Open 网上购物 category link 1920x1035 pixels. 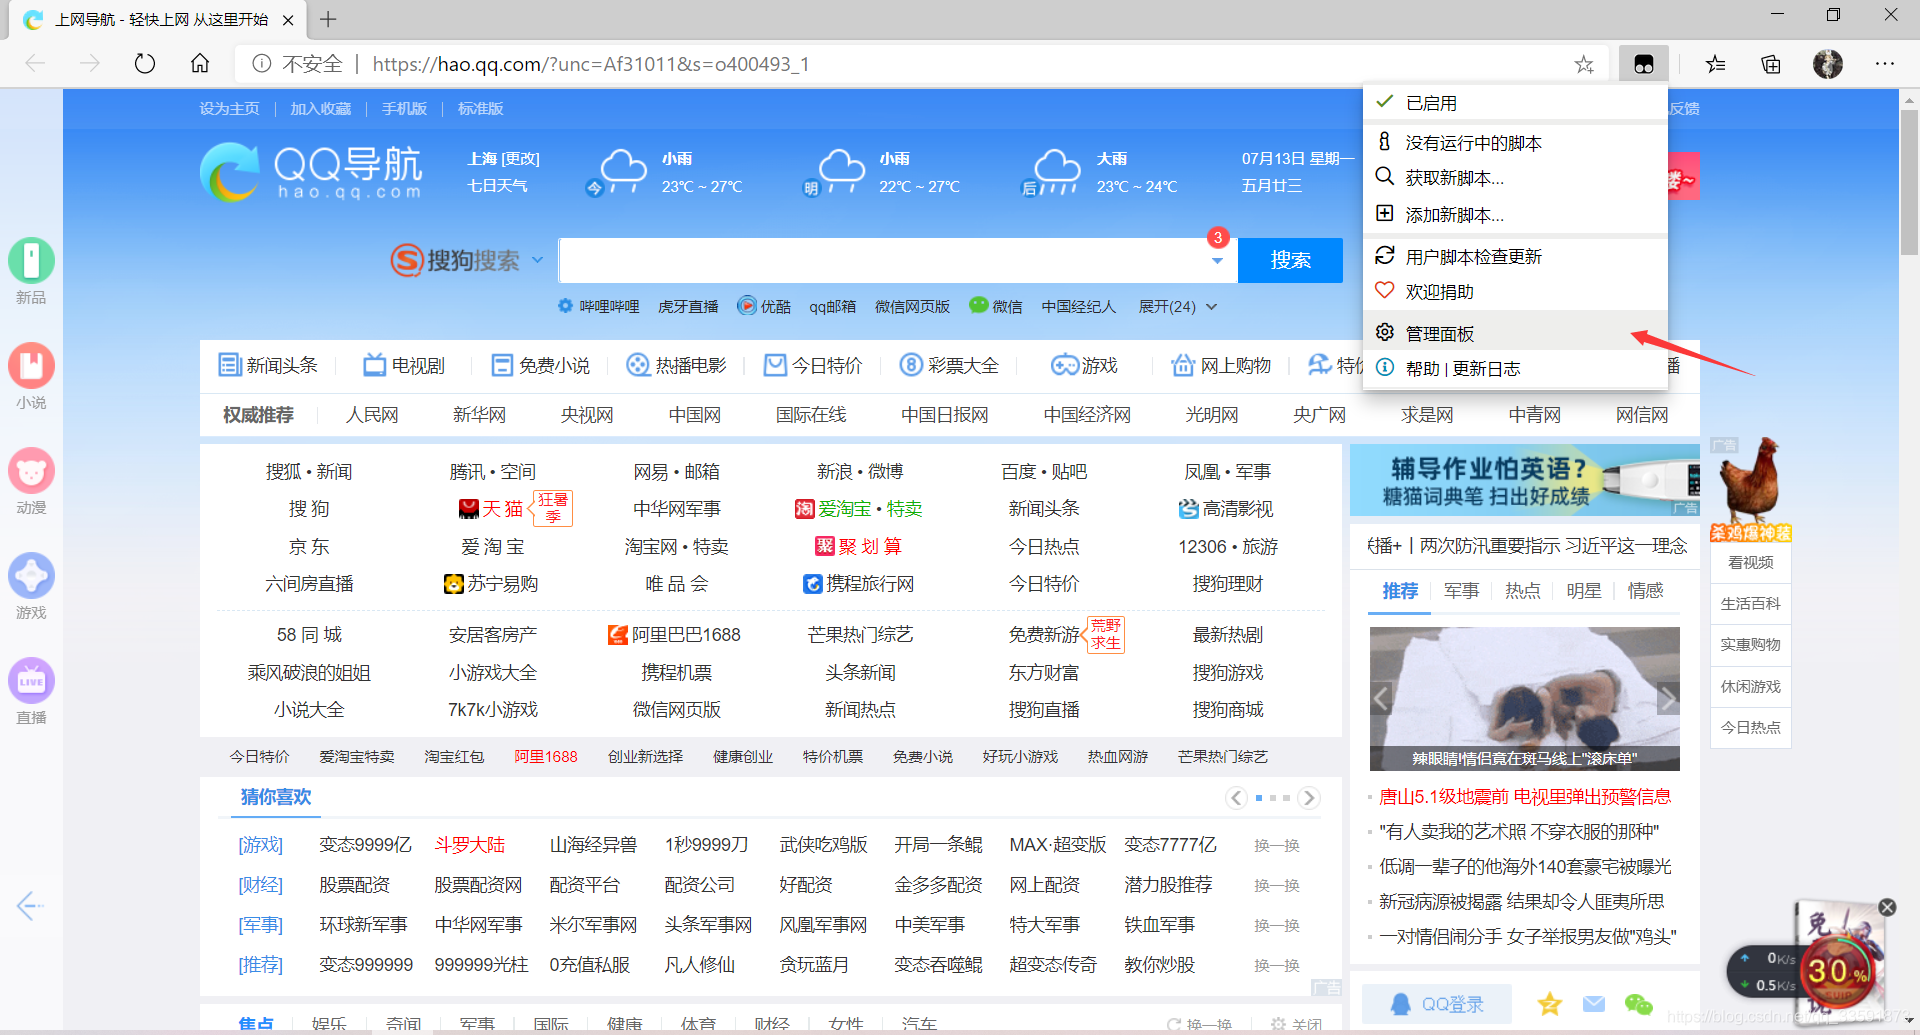coord(1221,366)
